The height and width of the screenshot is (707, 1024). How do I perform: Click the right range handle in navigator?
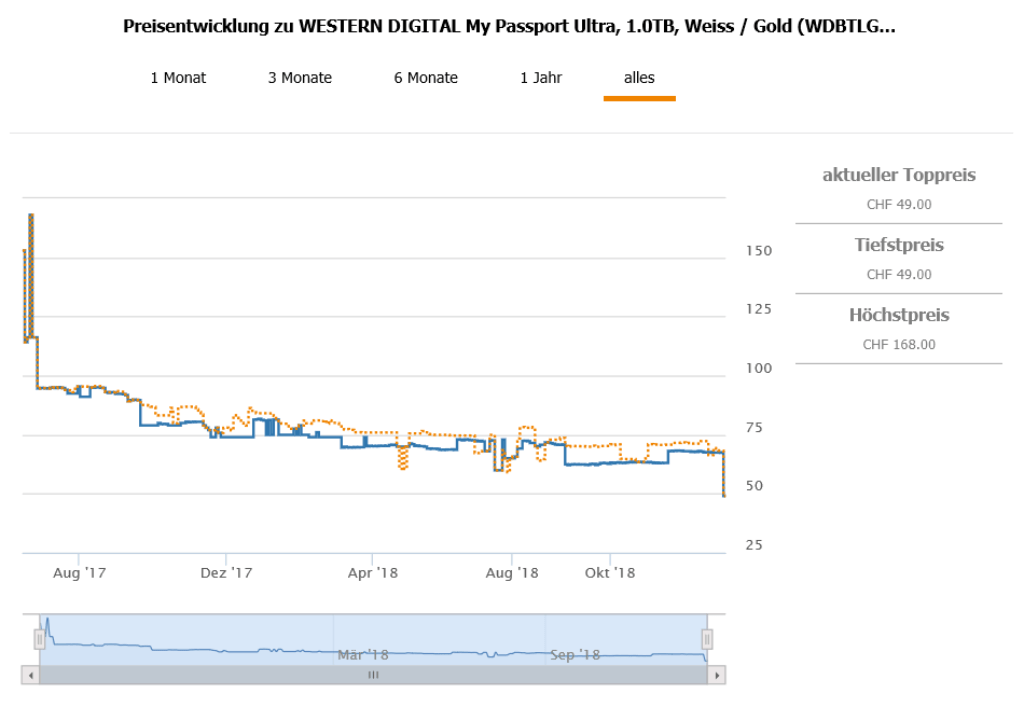click(x=707, y=639)
